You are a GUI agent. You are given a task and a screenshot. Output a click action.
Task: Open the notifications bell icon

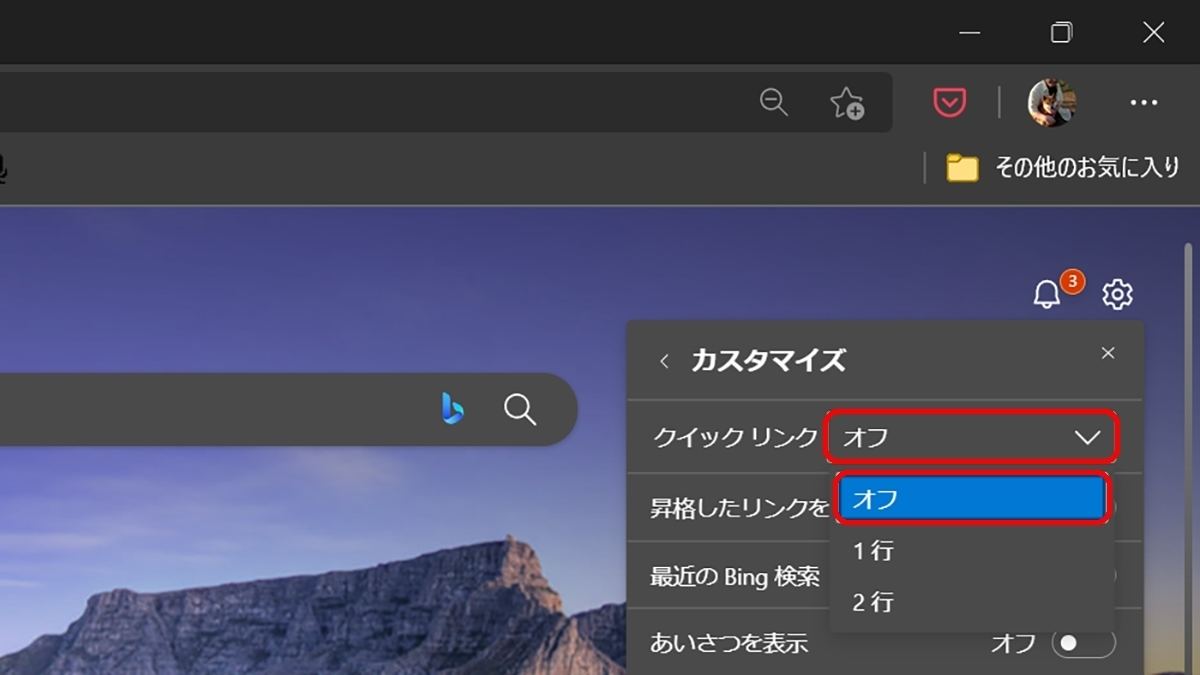(1047, 294)
